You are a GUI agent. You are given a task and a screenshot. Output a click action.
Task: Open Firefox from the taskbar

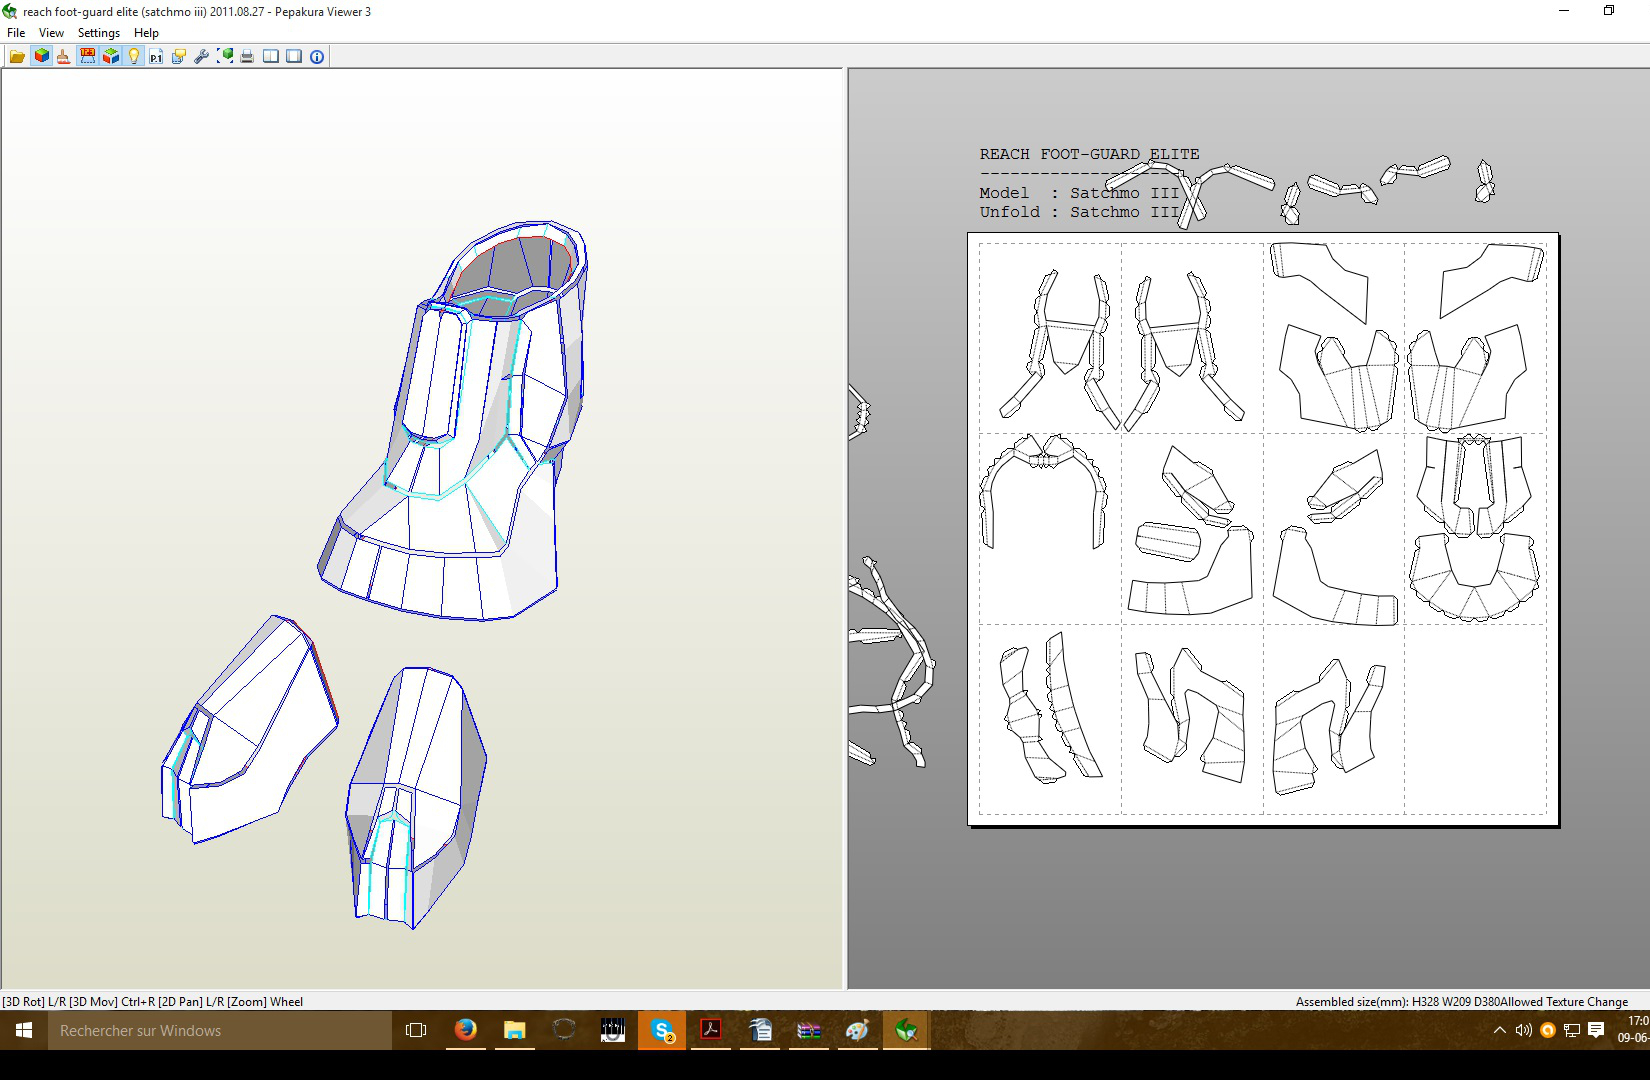click(x=466, y=1030)
